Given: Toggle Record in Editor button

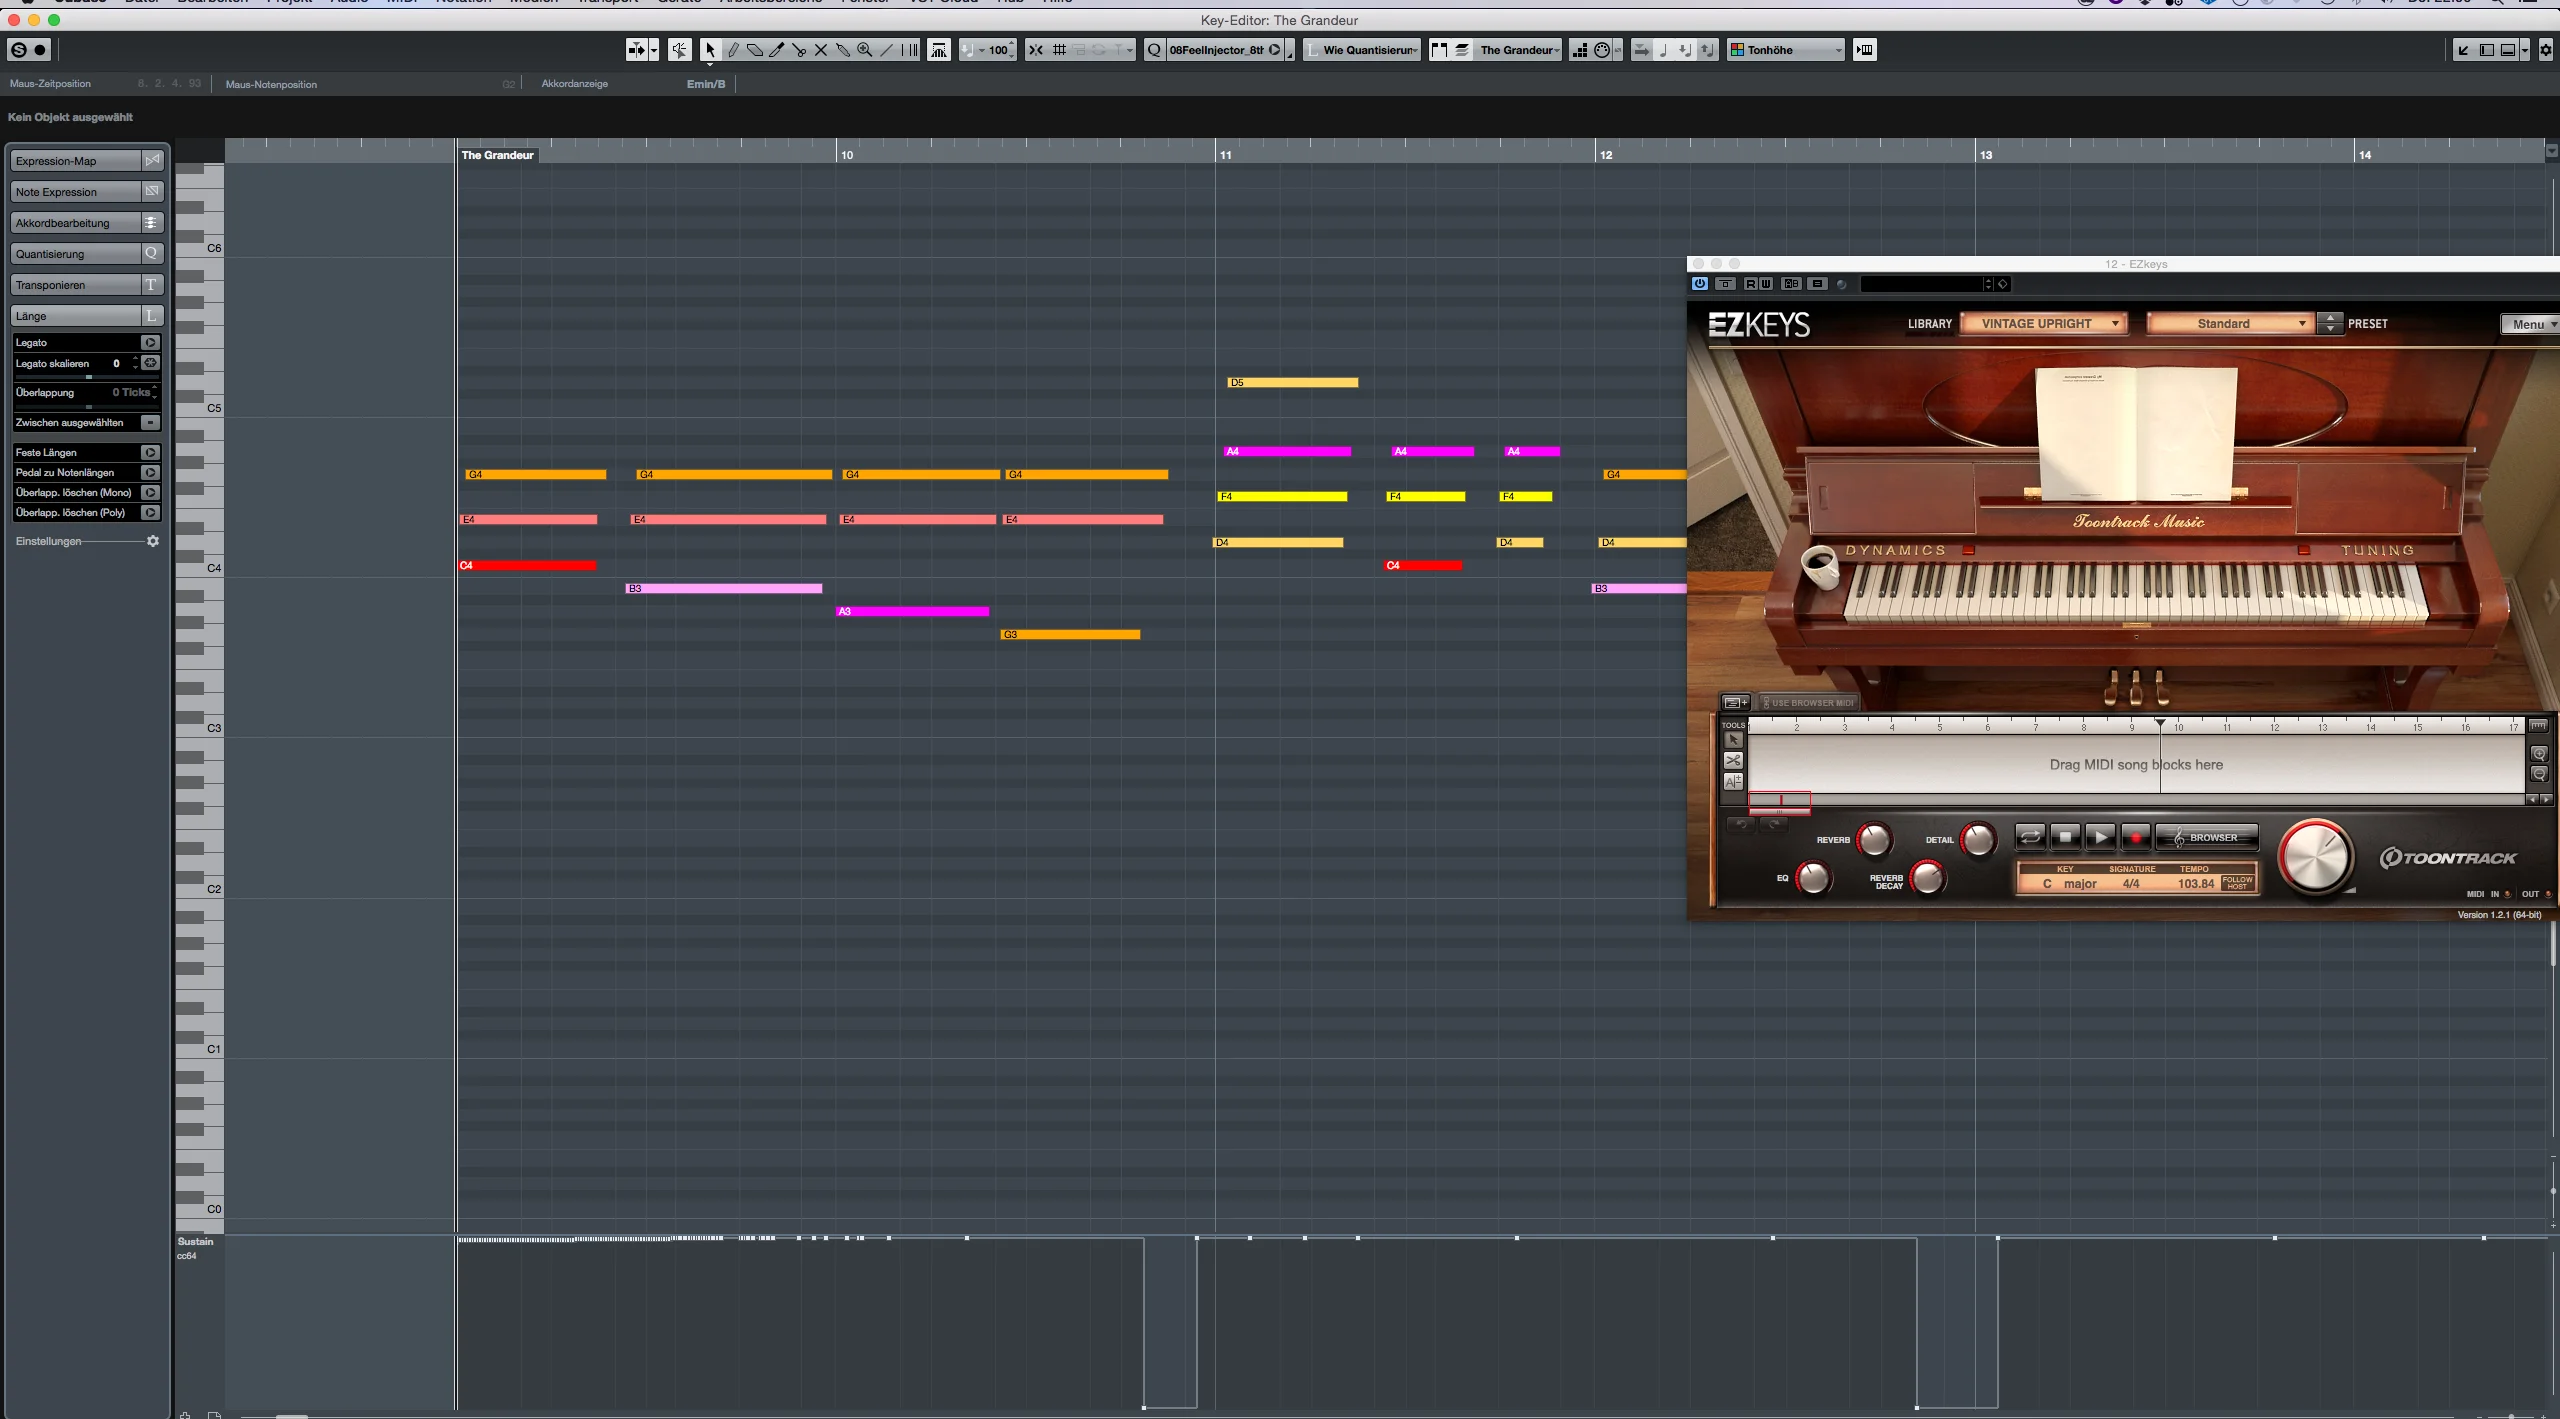Looking at the screenshot, I should click(40, 50).
